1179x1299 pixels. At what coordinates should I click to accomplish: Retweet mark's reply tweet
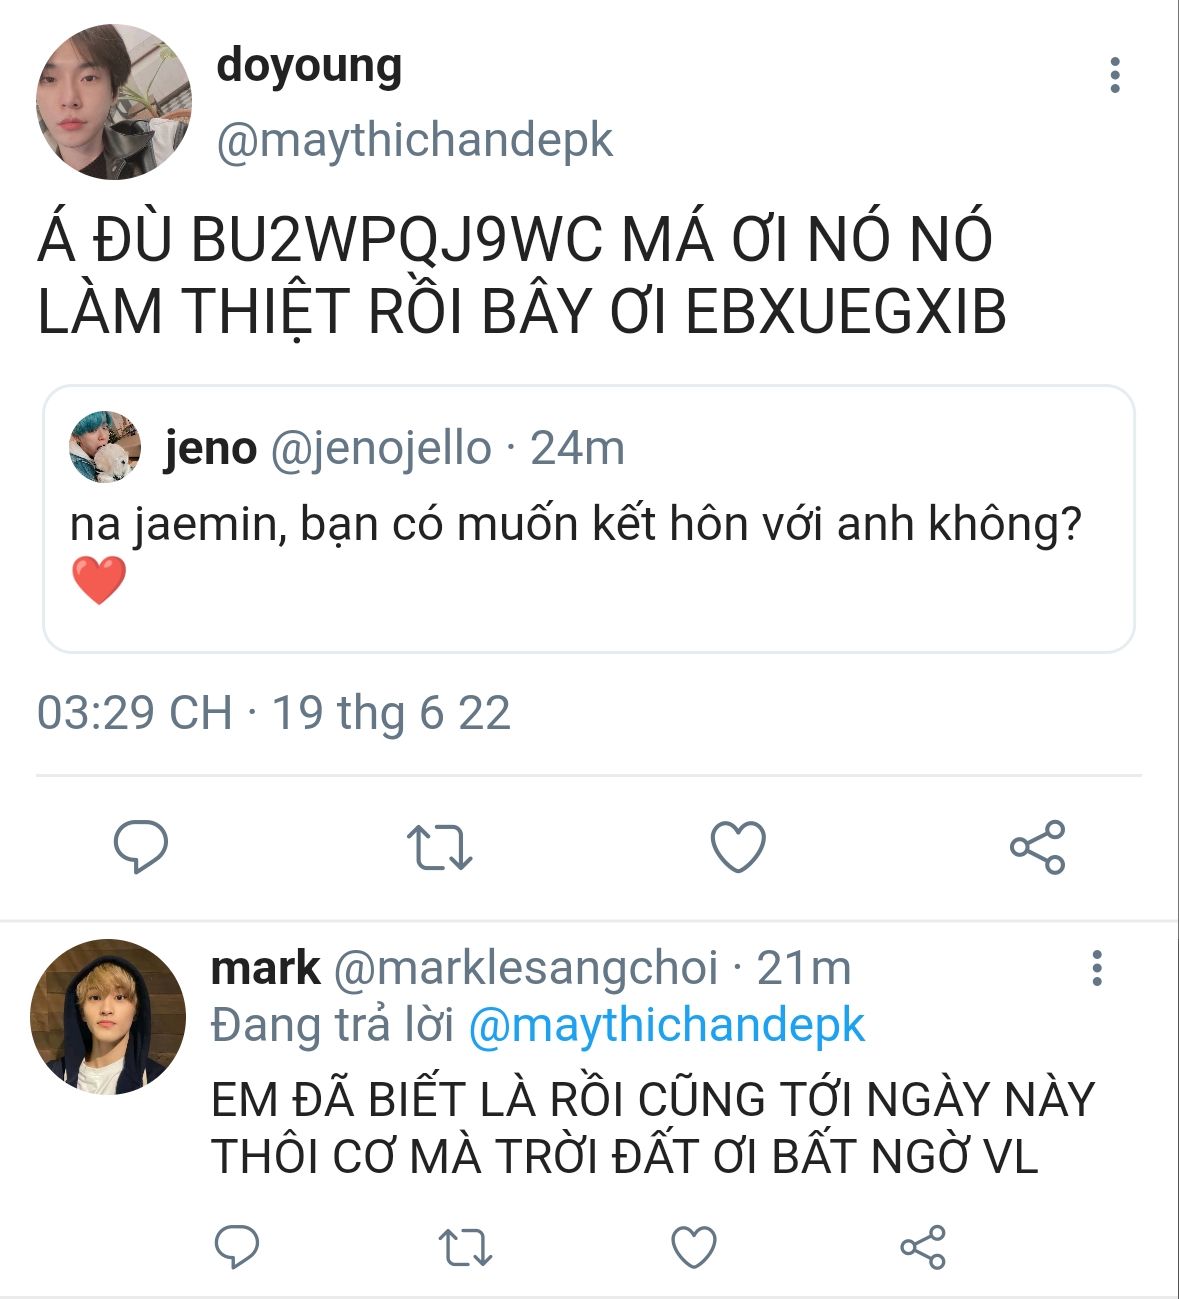(x=465, y=1247)
